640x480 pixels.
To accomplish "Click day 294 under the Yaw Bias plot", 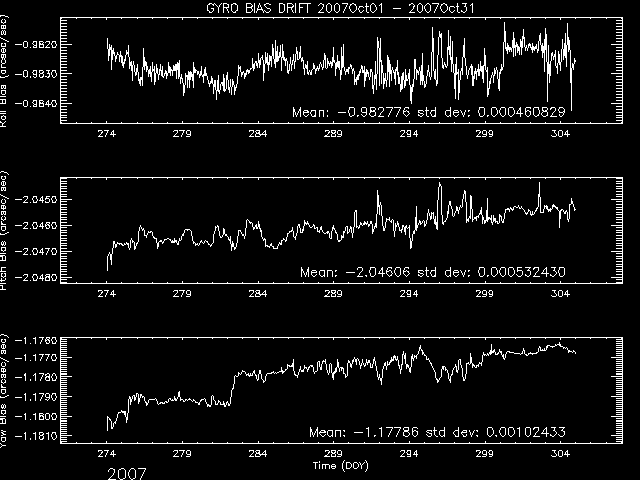I will tap(409, 453).
